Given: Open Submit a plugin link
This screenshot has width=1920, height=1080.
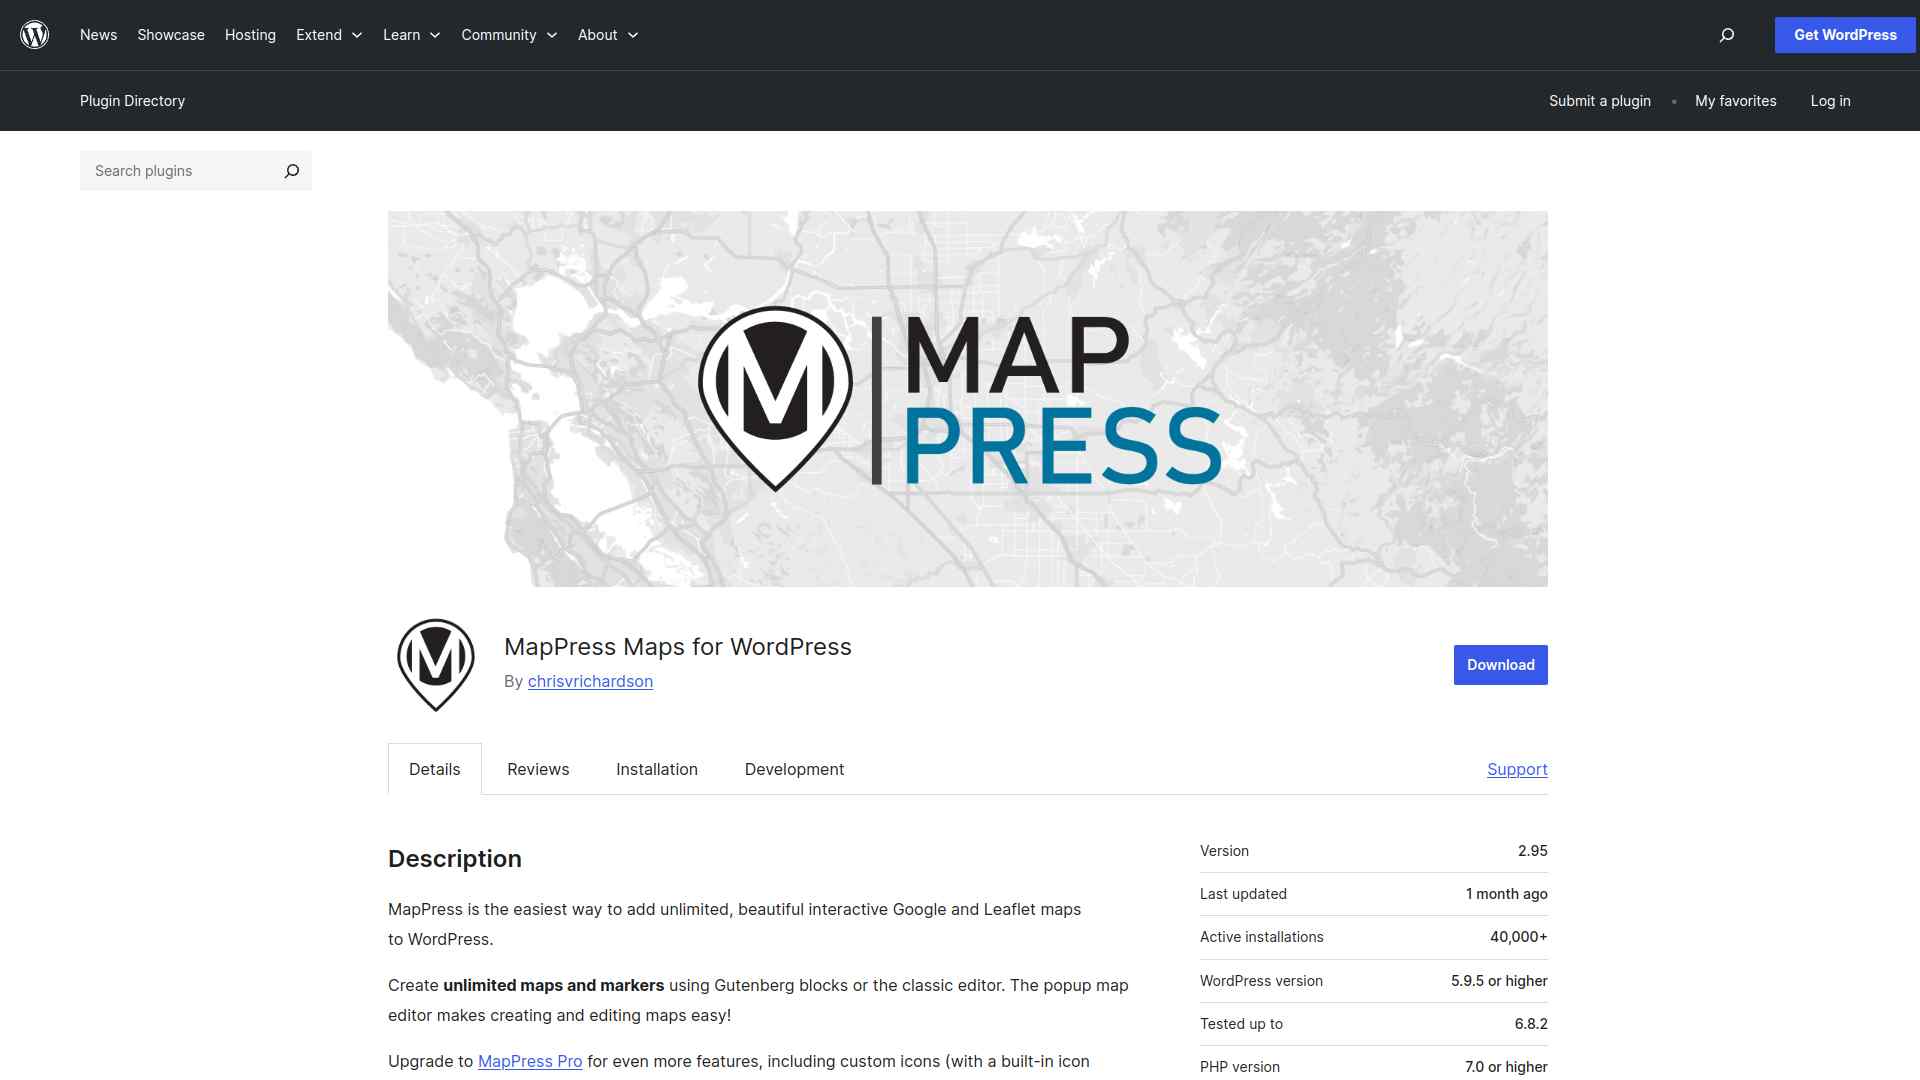Looking at the screenshot, I should click(x=1600, y=101).
